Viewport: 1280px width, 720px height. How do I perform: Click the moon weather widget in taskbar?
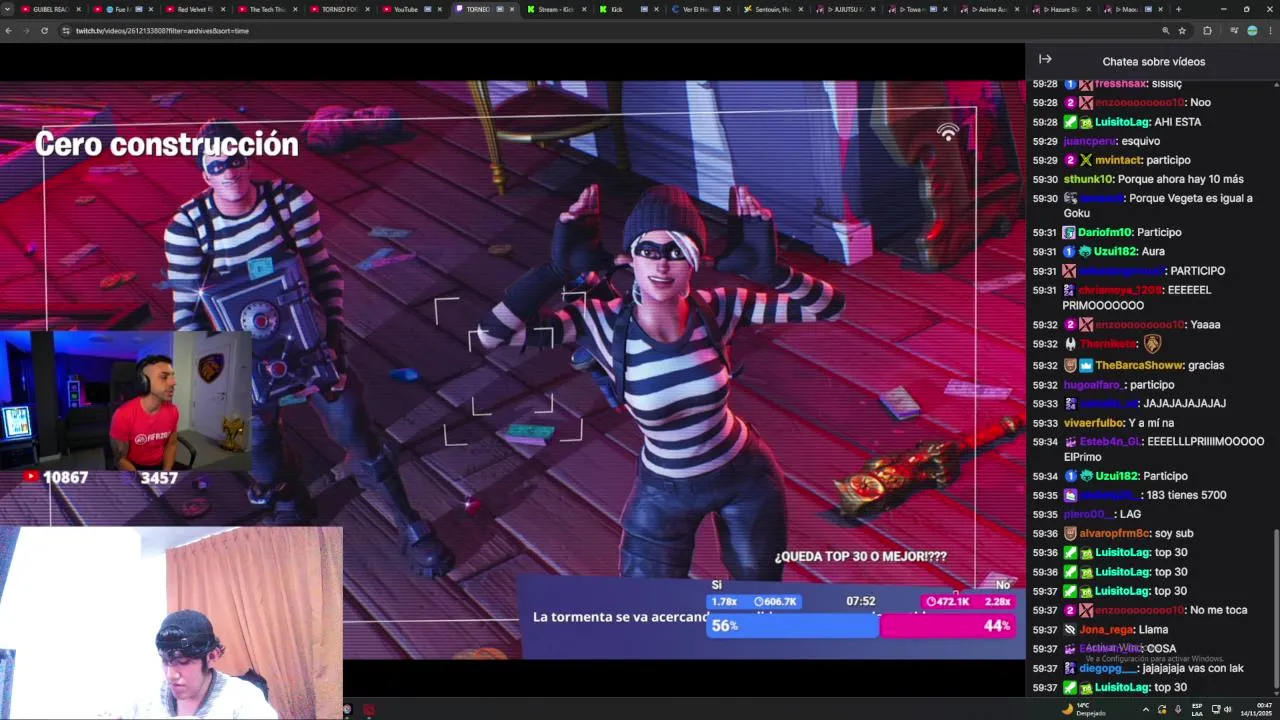(1083, 709)
